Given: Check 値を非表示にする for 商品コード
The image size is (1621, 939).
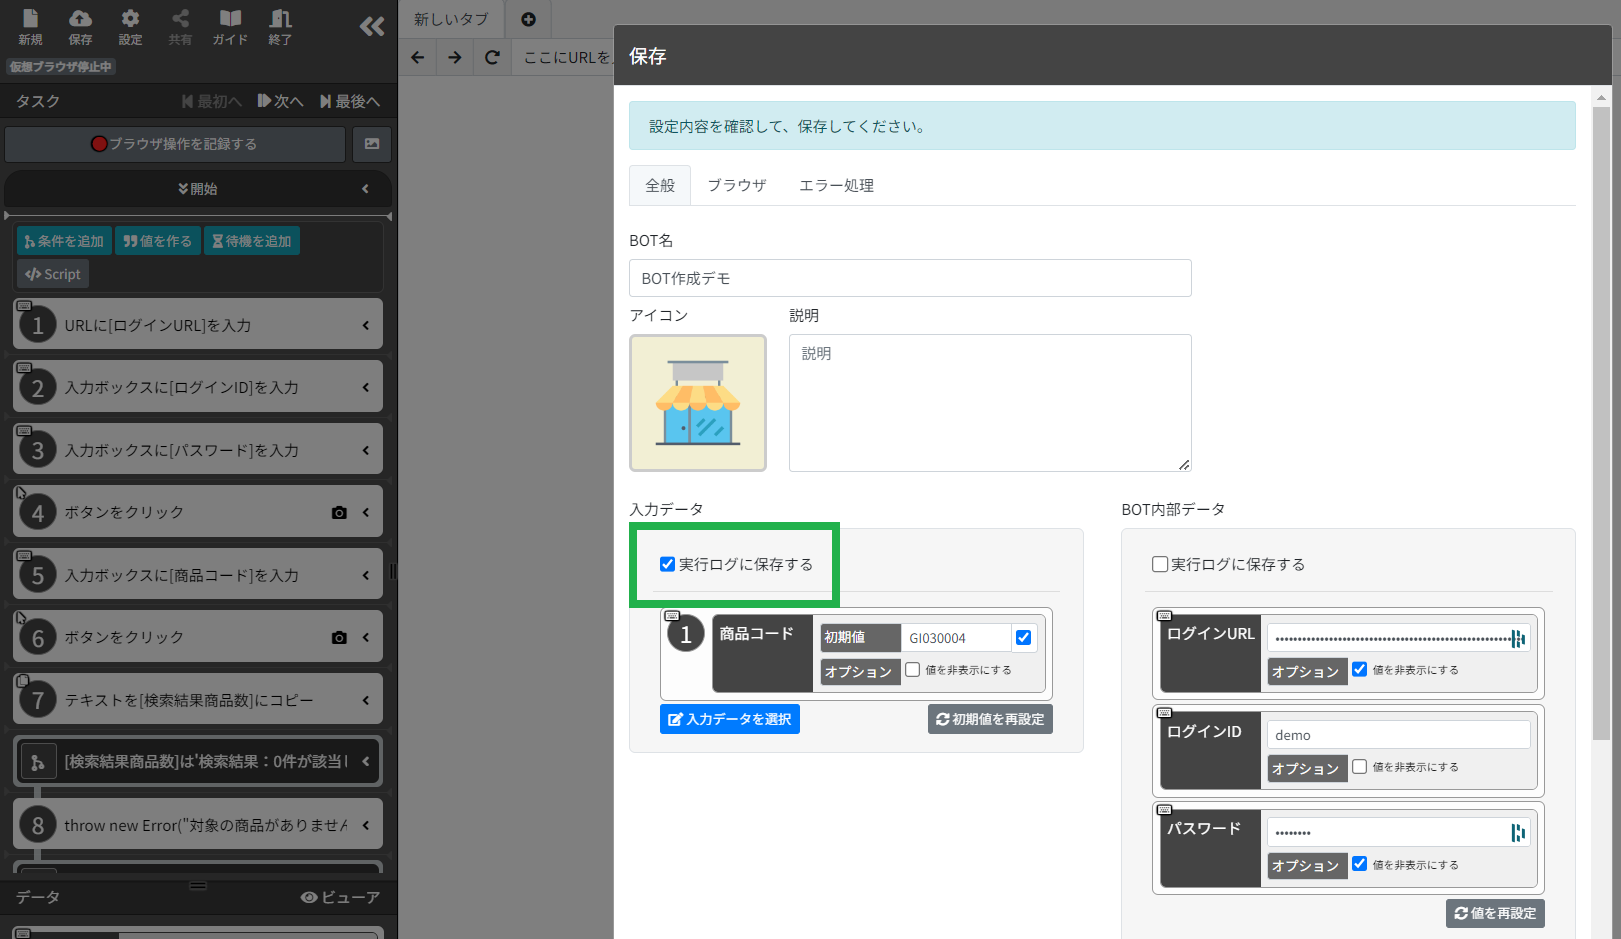Looking at the screenshot, I should point(913,670).
